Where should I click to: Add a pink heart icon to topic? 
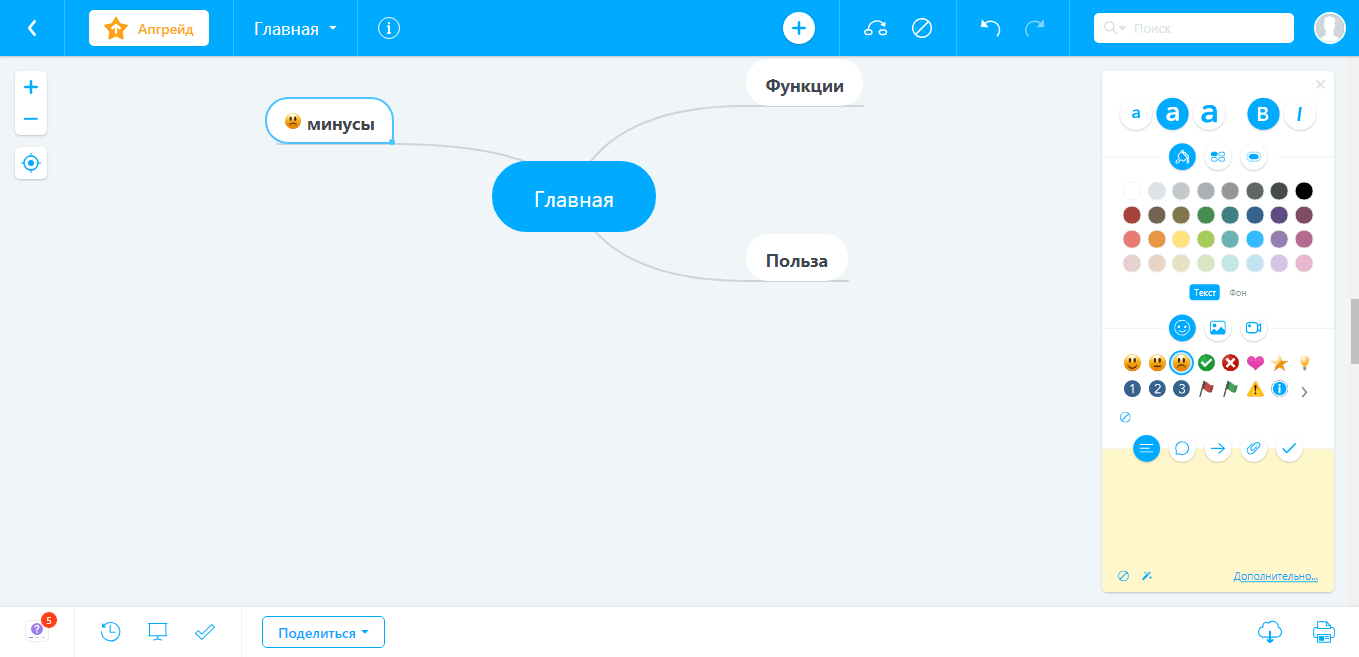coord(1255,363)
